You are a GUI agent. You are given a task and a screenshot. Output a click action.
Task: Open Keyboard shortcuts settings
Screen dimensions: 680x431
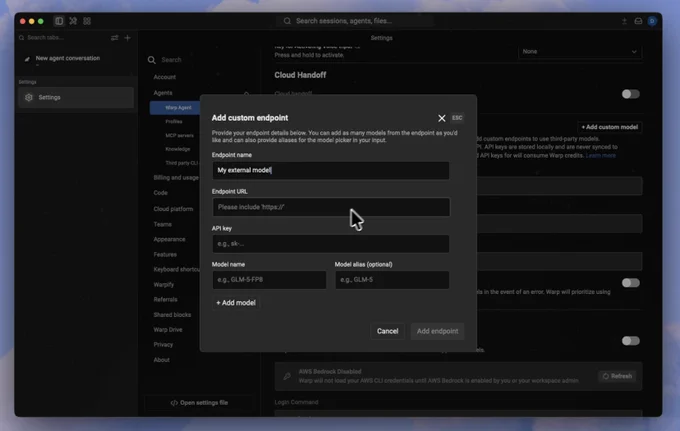click(x=177, y=270)
